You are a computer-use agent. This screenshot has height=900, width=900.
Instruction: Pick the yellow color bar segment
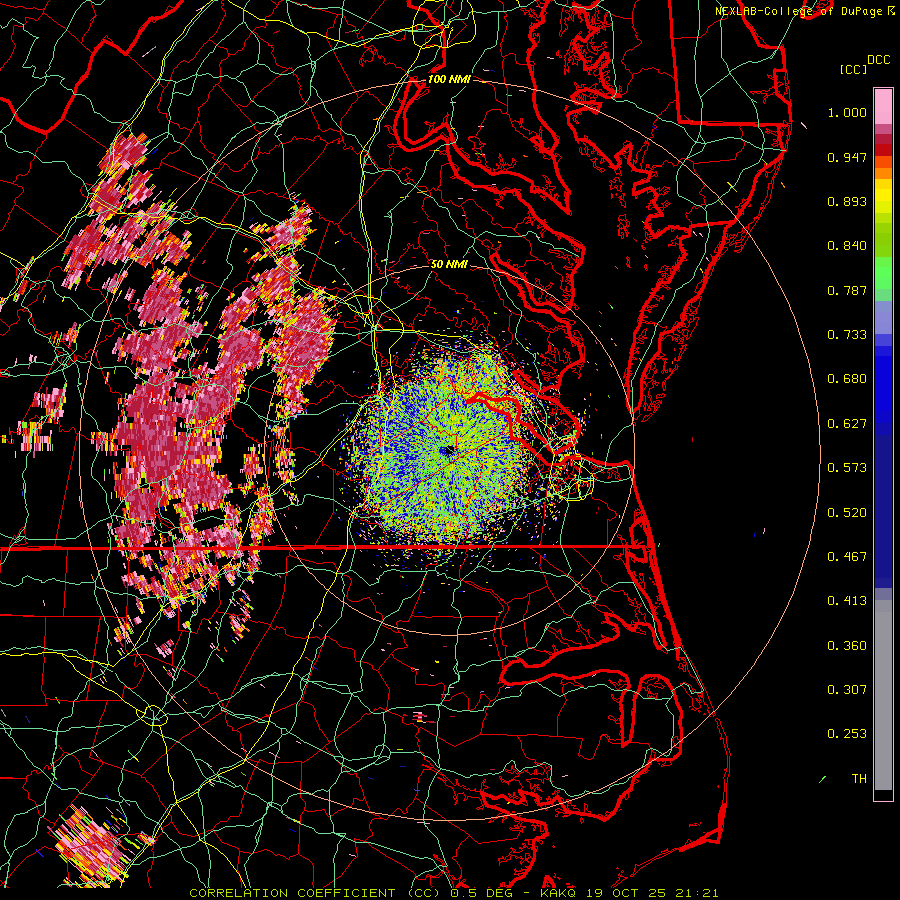883,196
